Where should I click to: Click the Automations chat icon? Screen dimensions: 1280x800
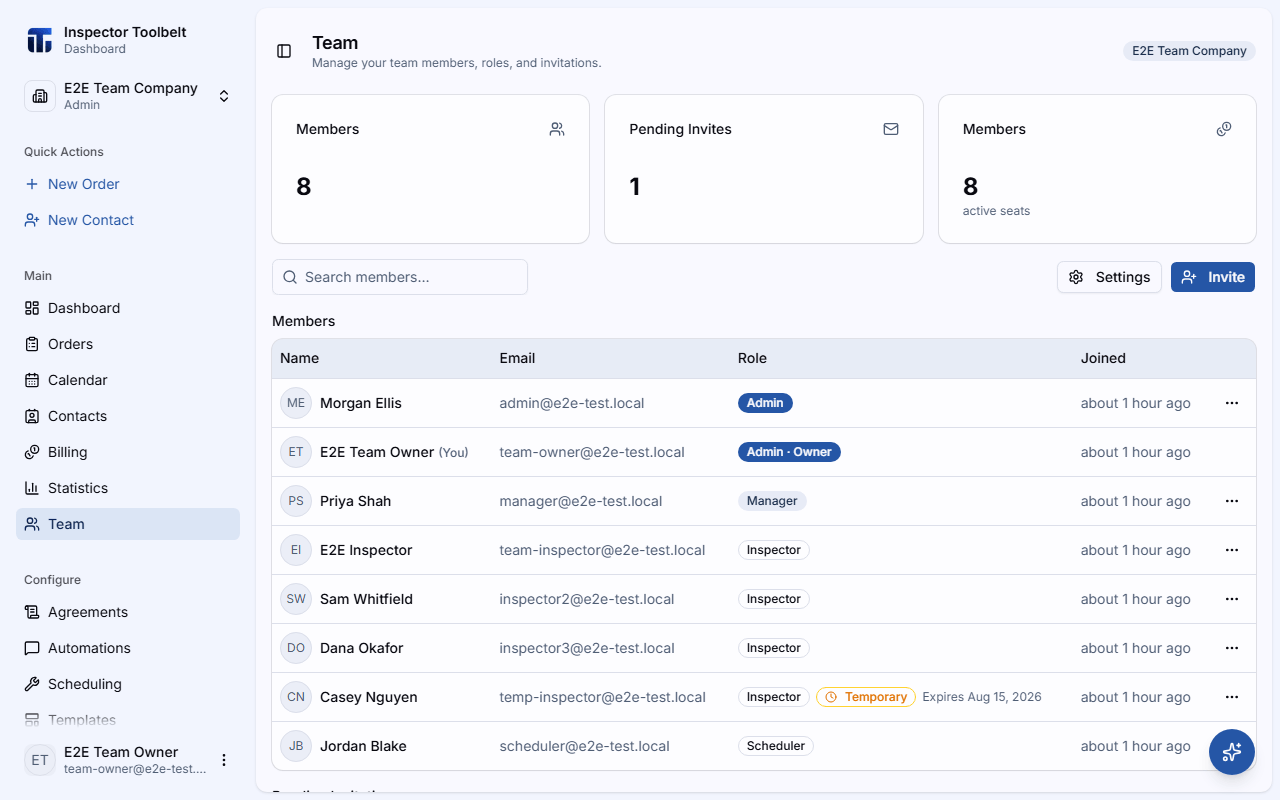32,648
